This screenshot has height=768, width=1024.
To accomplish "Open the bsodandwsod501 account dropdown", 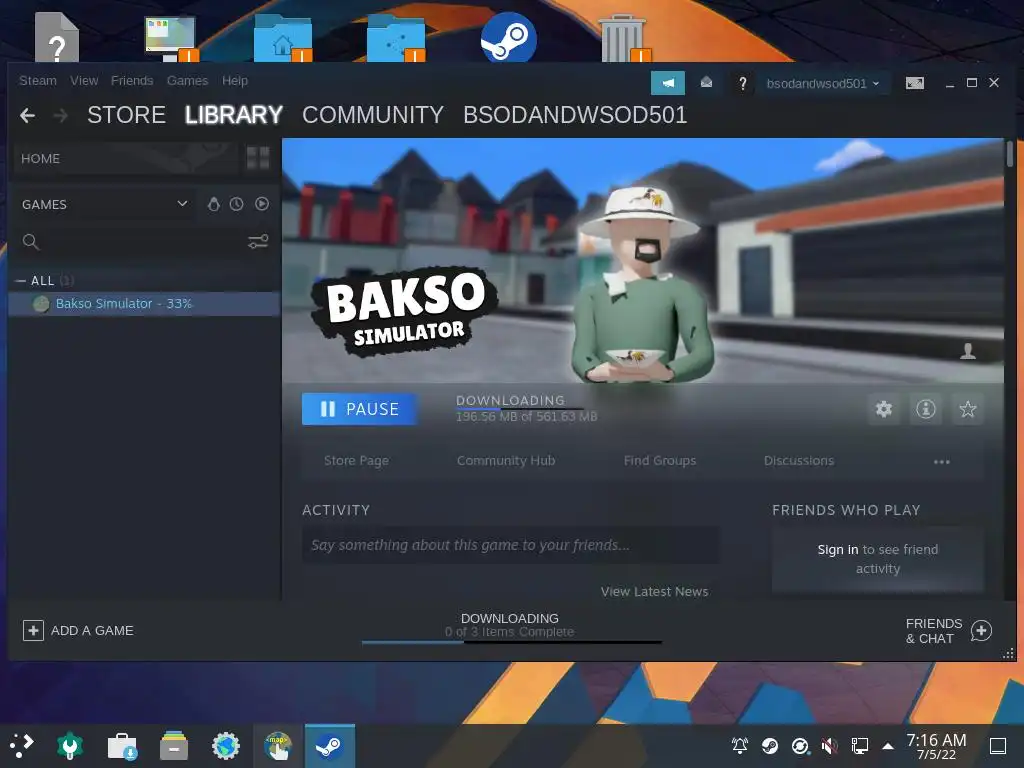I will point(823,83).
